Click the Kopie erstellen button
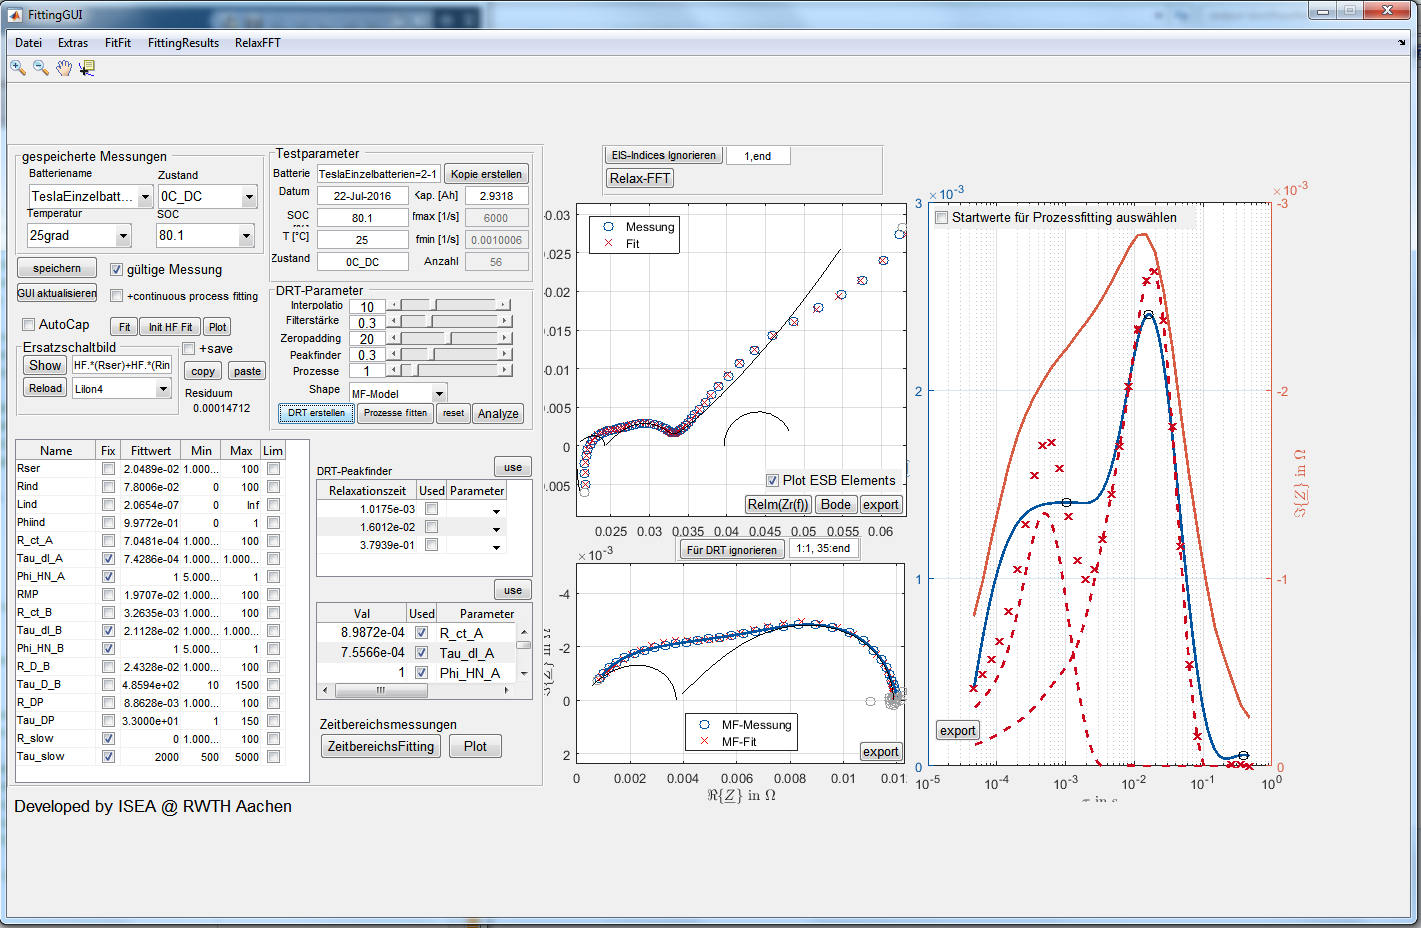The height and width of the screenshot is (928, 1421). [486, 174]
